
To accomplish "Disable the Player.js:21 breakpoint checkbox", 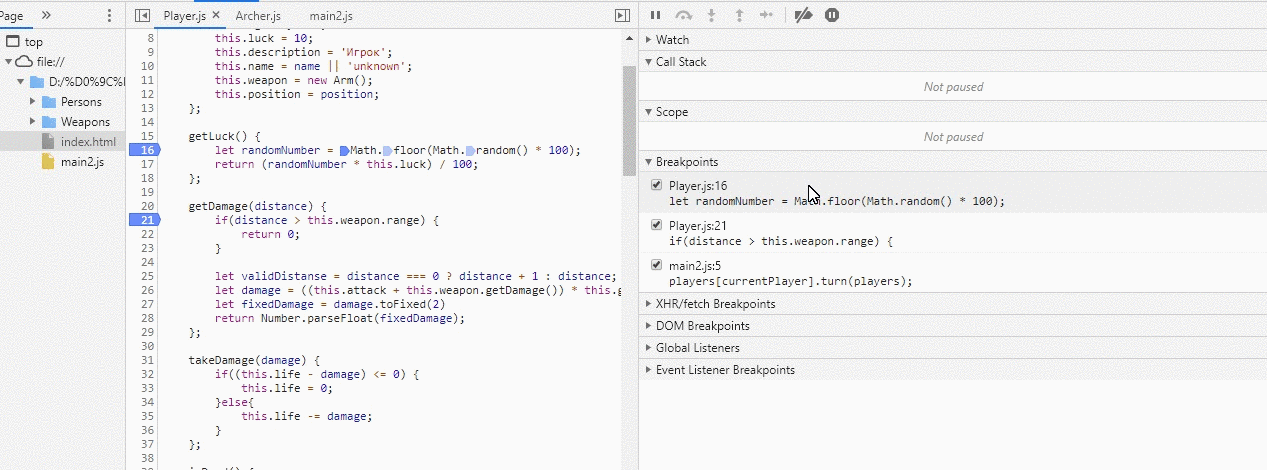I will coord(656,225).
